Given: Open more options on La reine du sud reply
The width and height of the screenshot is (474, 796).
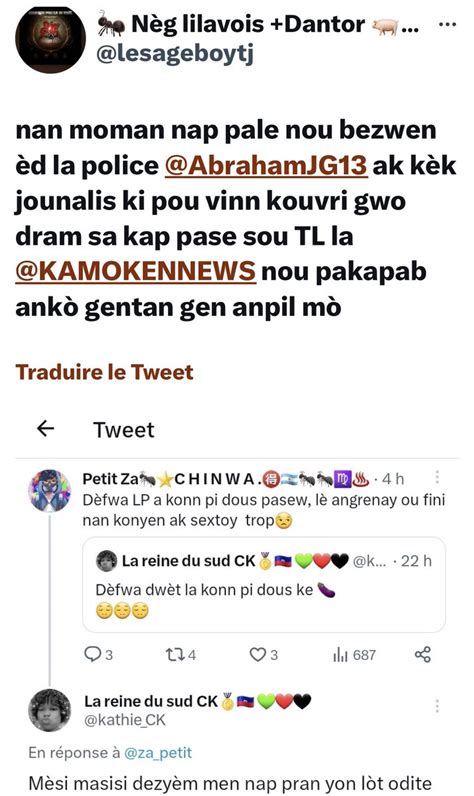Looking at the screenshot, I should [x=437, y=706].
